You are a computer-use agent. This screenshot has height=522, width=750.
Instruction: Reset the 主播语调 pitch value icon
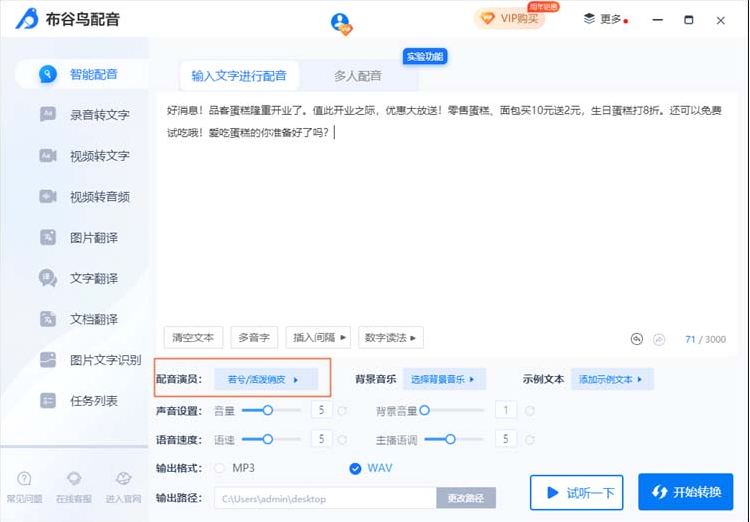coord(530,440)
